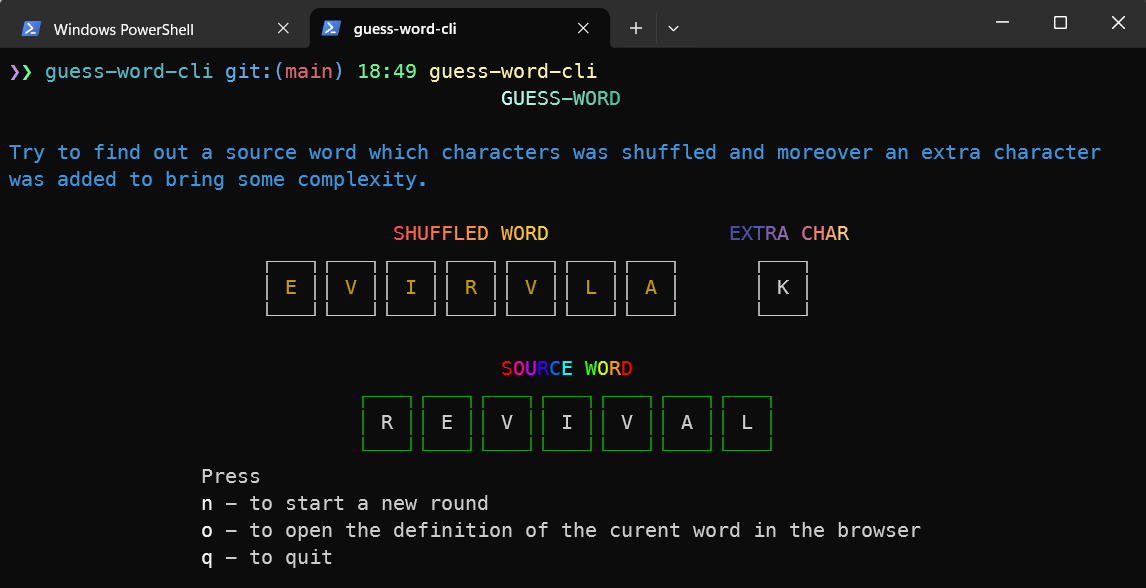
Task: Click the 'n – to start a new round' line
Action: 345,504
